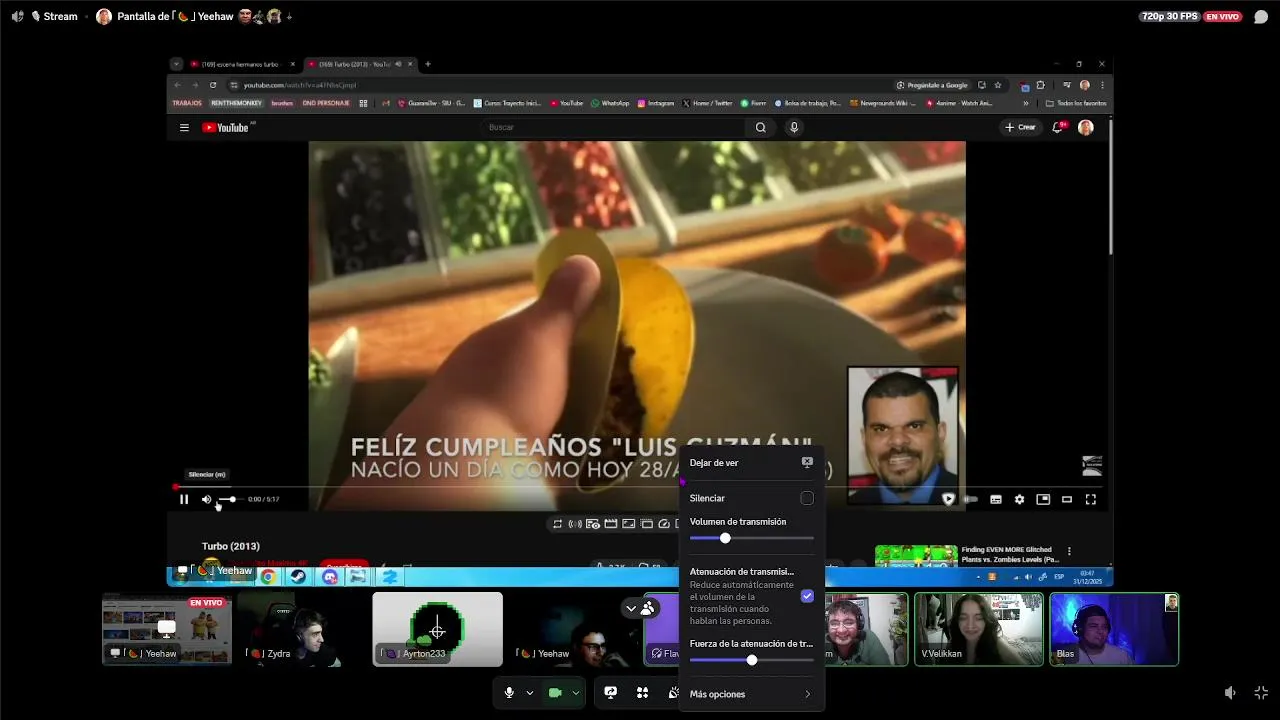
Task: Start YouTube voice search microphone
Action: pyautogui.click(x=794, y=127)
